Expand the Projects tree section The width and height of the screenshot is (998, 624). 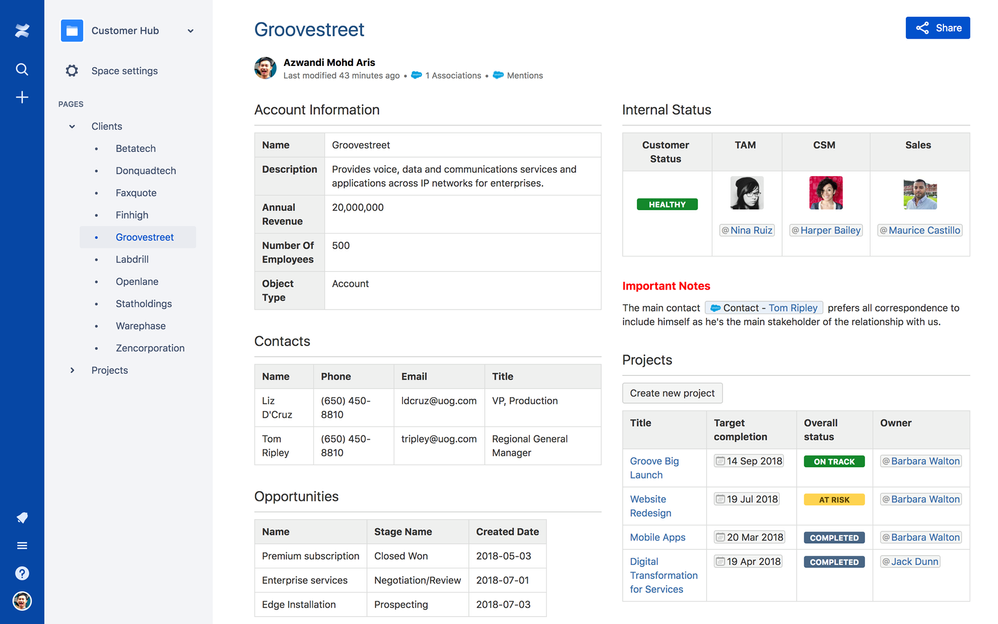pos(72,370)
